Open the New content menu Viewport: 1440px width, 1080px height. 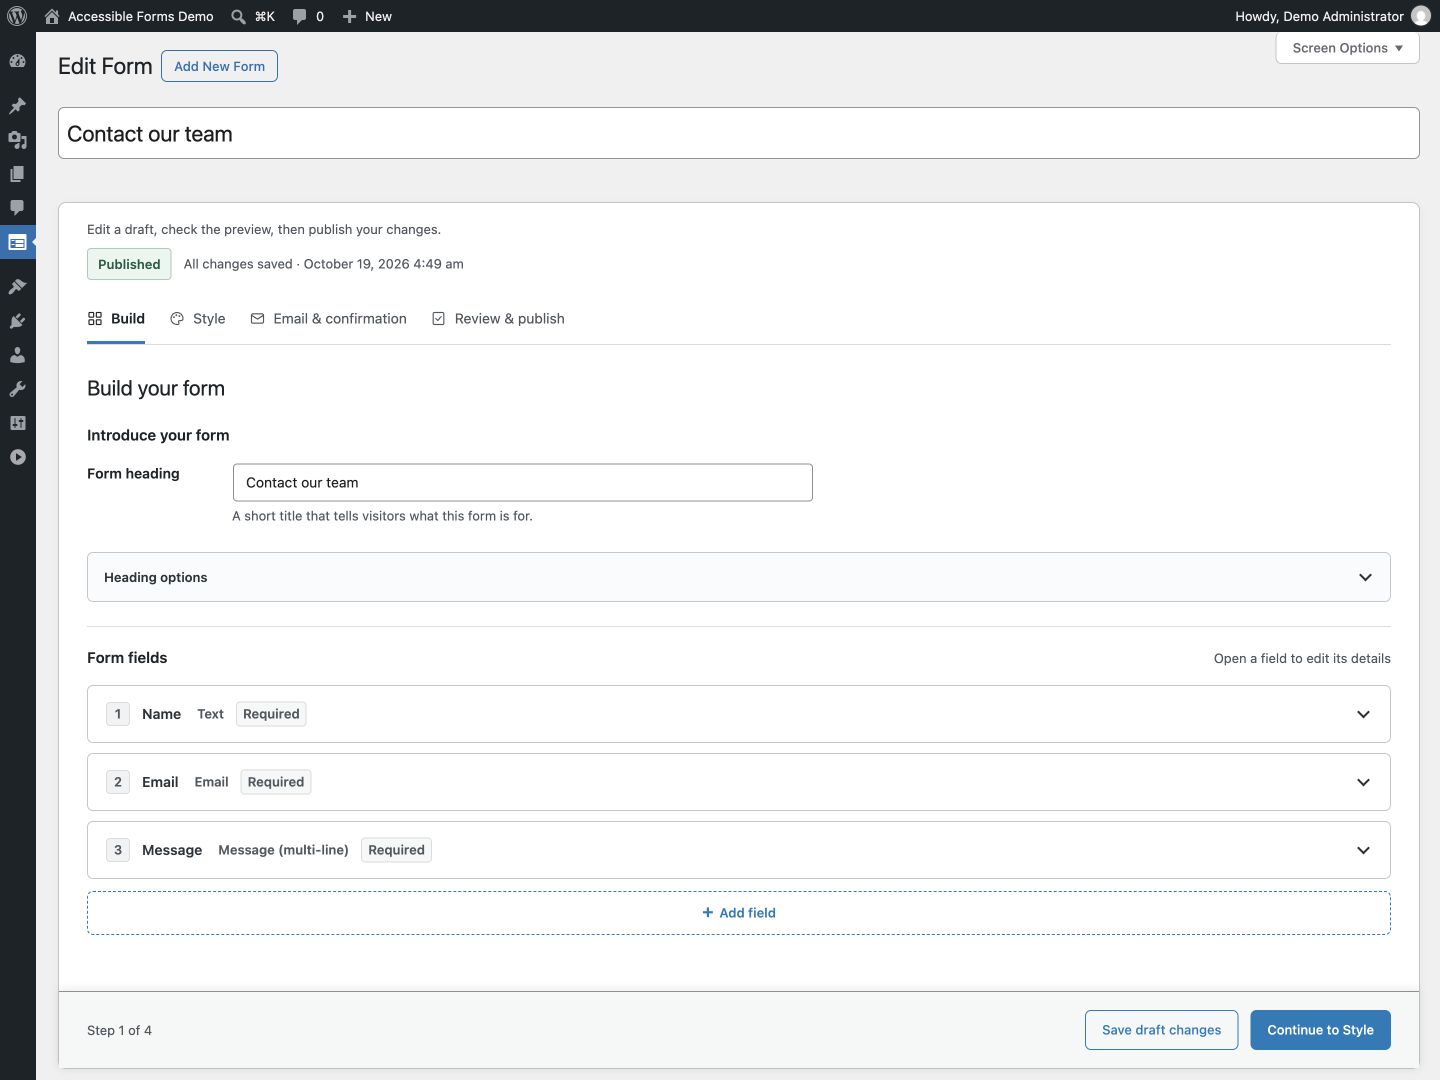tap(367, 16)
